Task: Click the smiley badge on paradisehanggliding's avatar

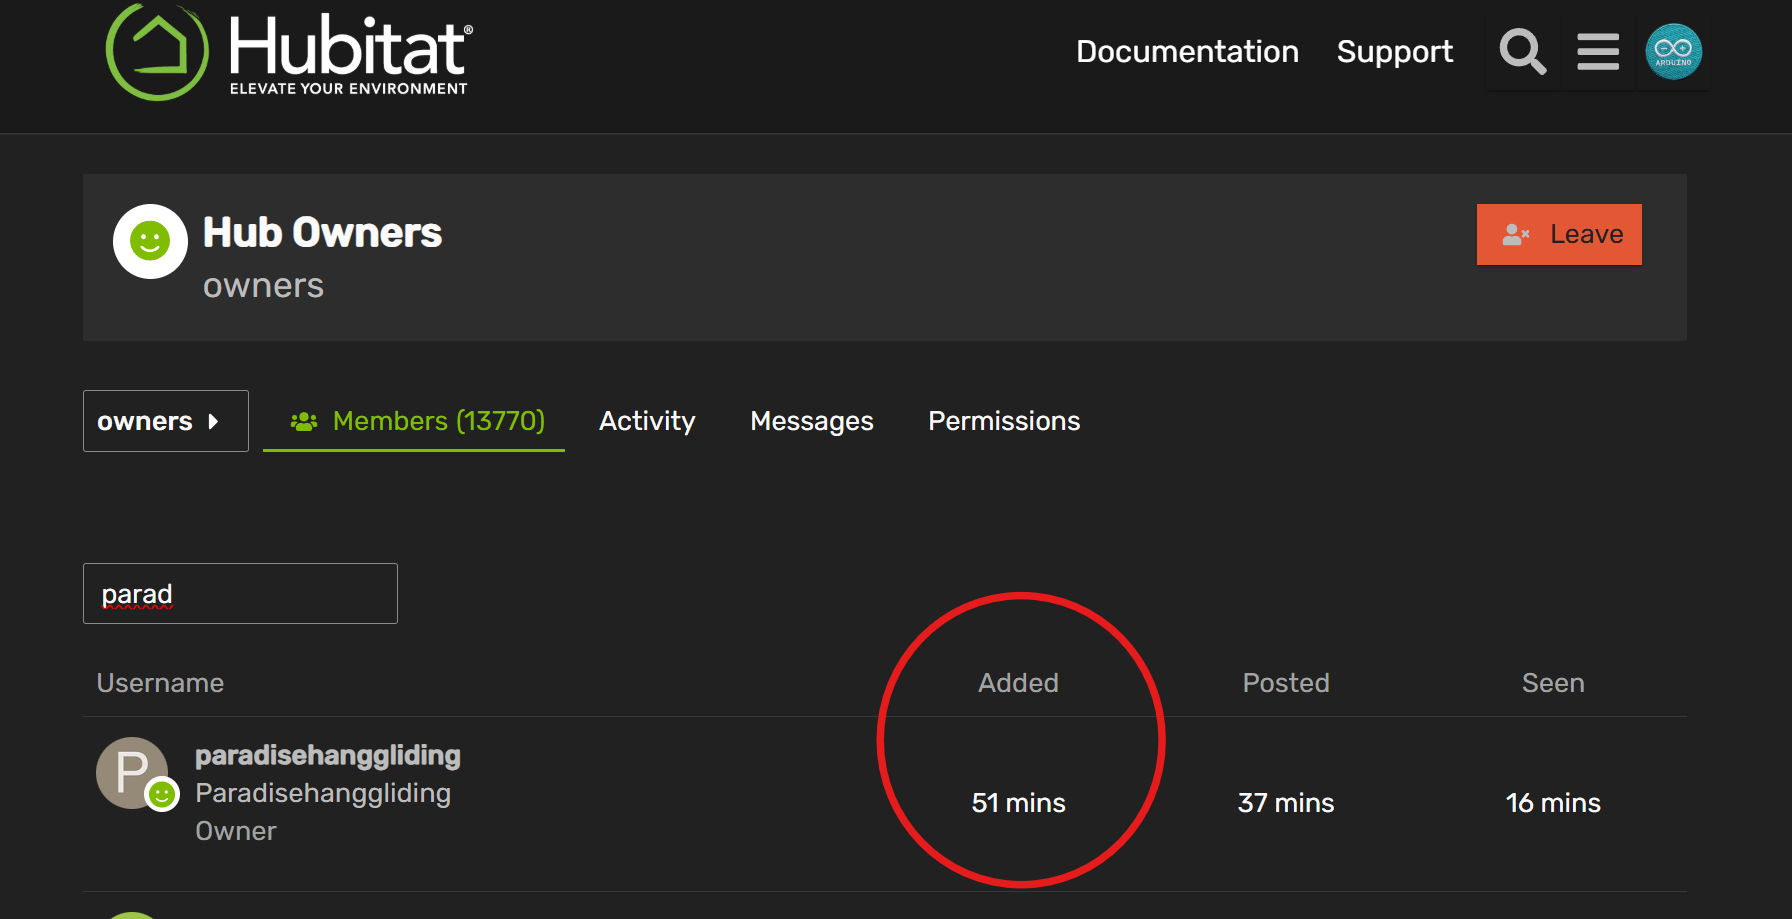Action: tap(162, 795)
